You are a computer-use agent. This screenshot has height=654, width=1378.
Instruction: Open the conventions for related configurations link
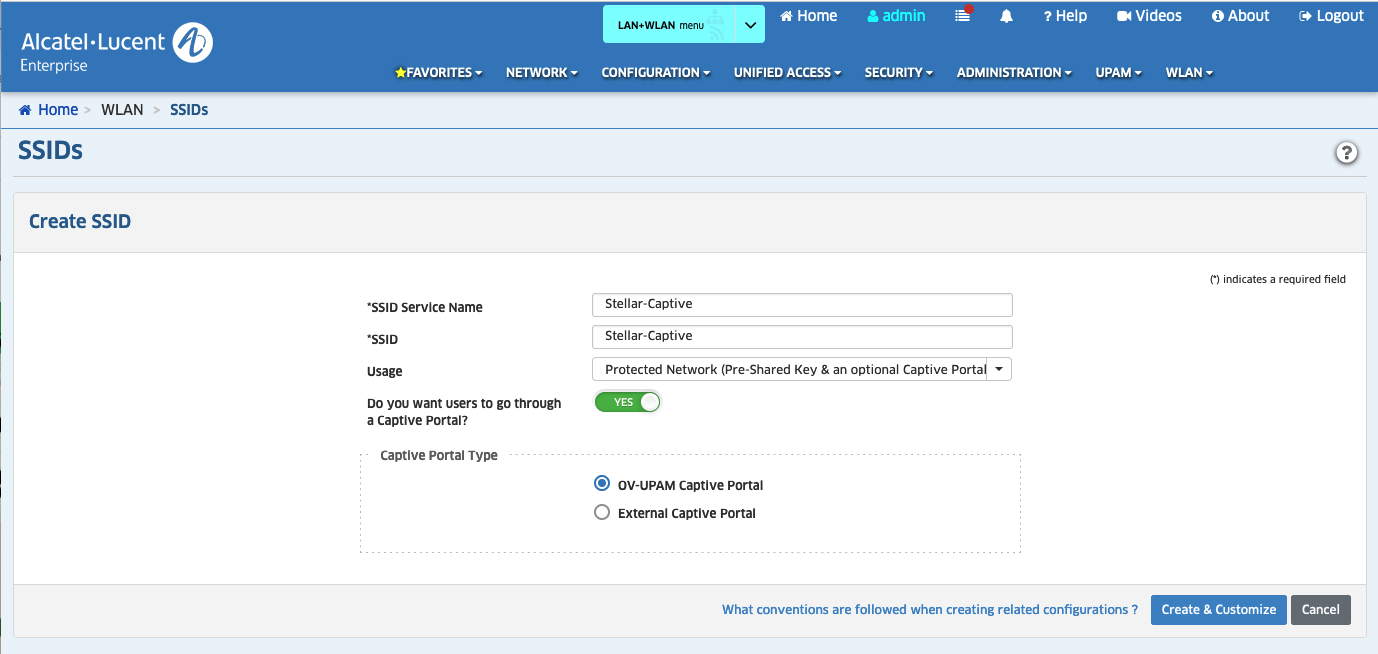pos(929,609)
